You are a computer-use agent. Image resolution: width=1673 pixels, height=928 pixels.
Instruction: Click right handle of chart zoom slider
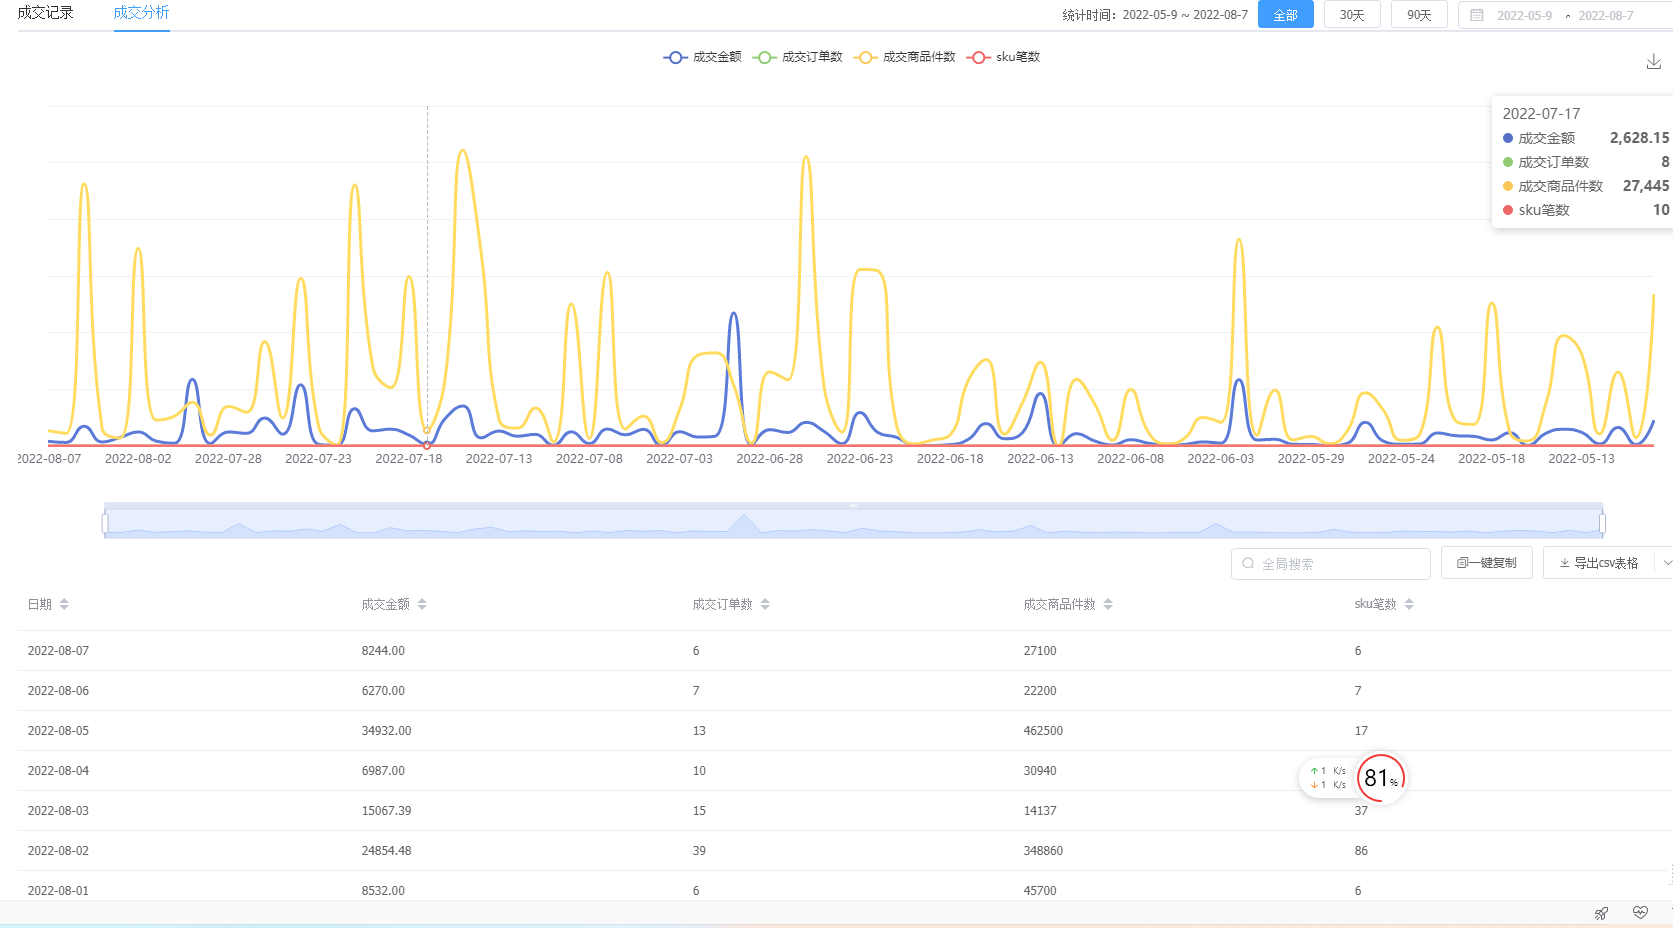pos(1602,523)
